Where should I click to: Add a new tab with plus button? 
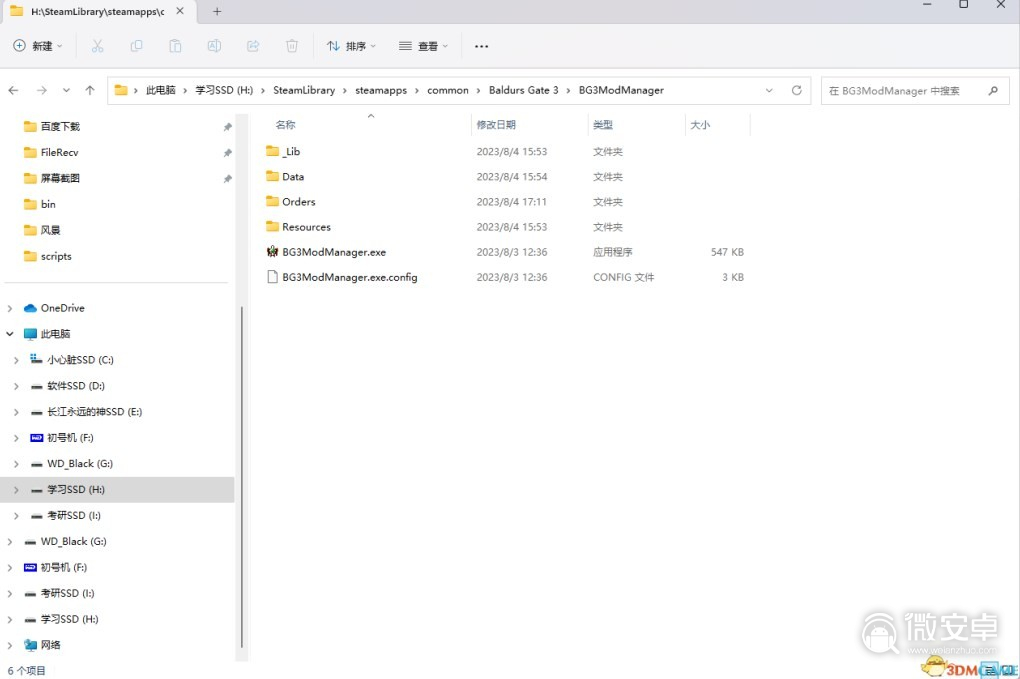tap(217, 11)
